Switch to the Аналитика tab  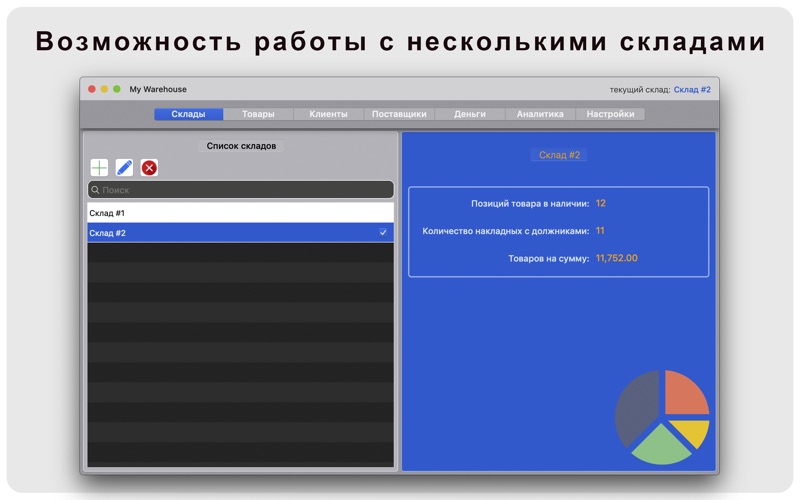coord(540,114)
